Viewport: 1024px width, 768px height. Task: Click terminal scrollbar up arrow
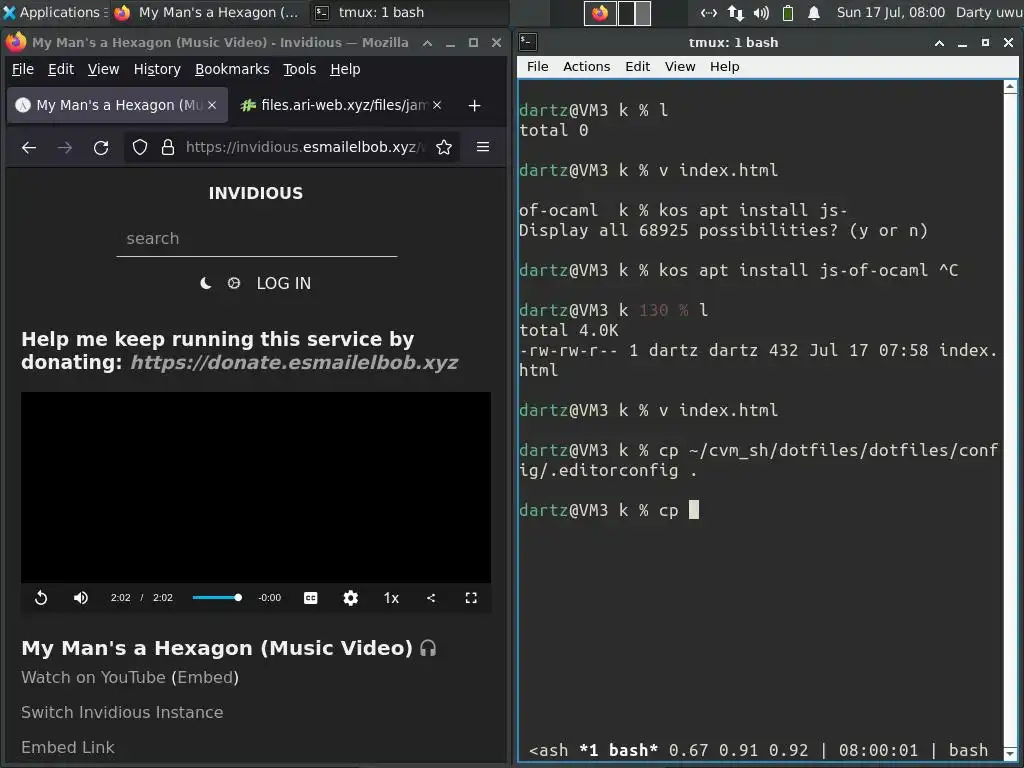click(1010, 87)
